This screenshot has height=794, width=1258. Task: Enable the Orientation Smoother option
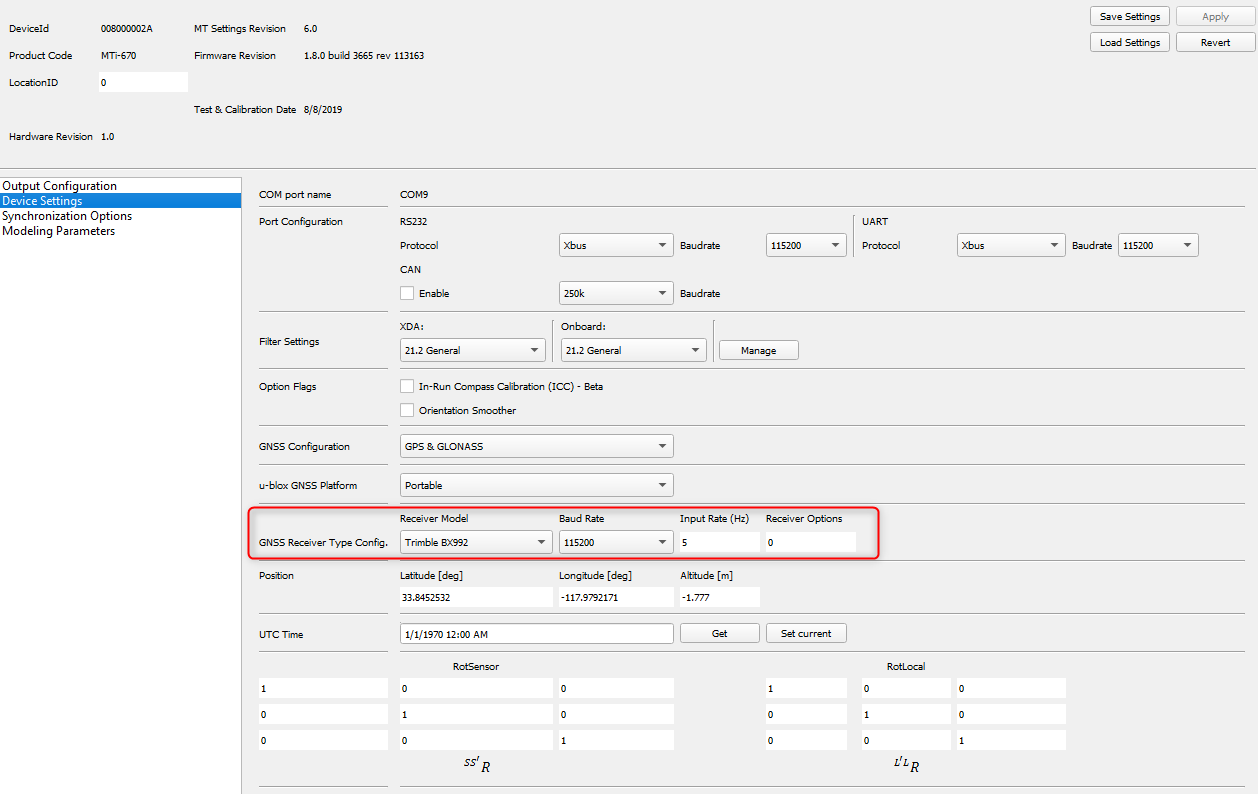coord(407,409)
